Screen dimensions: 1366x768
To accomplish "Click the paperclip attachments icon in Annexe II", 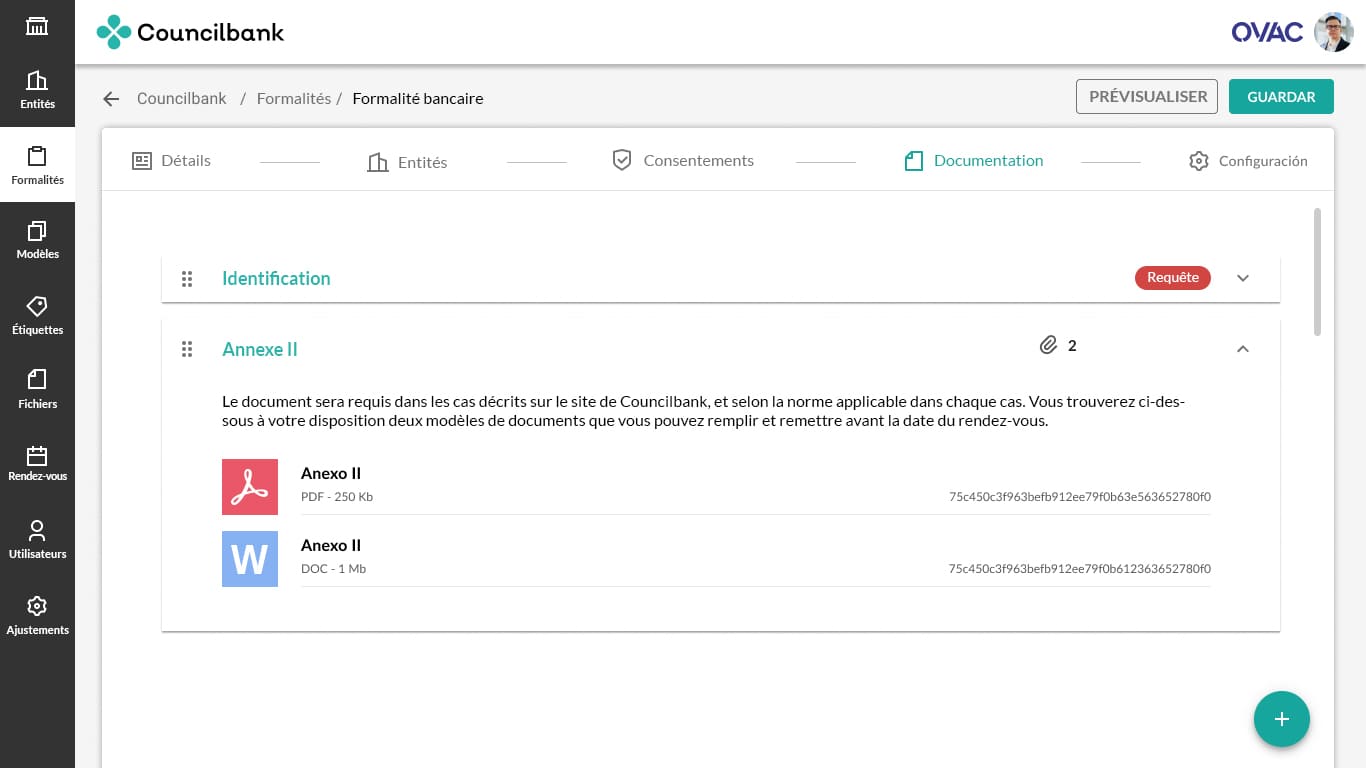I will coord(1048,346).
